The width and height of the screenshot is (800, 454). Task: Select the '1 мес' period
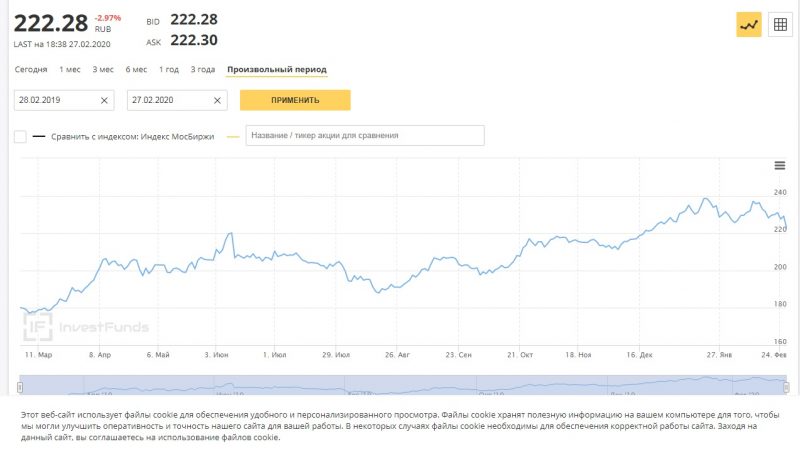(x=70, y=69)
